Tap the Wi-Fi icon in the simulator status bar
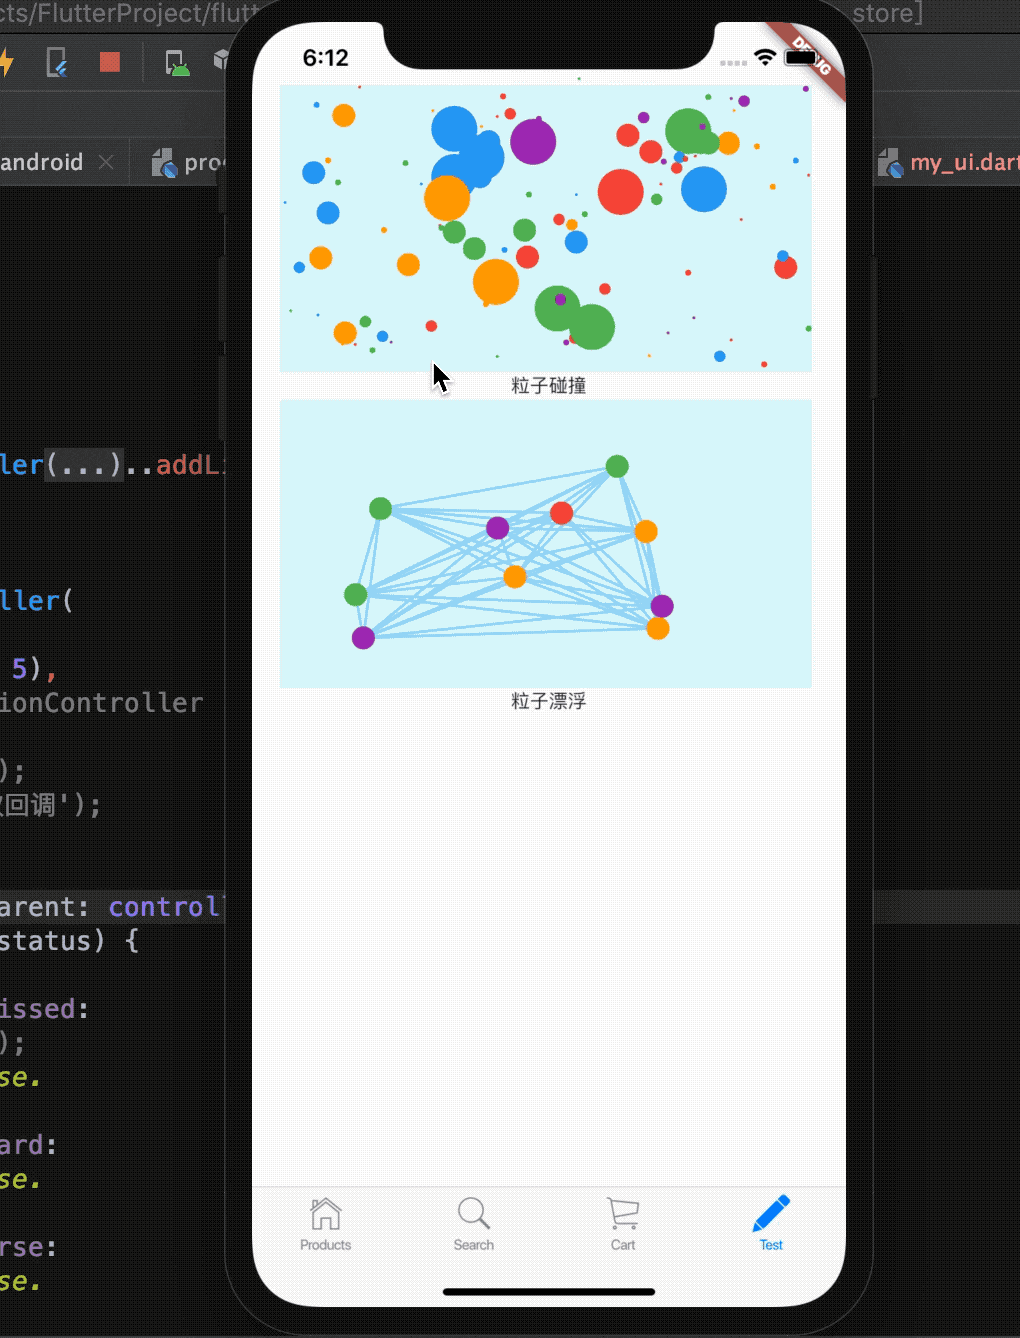1020x1338 pixels. tap(765, 58)
